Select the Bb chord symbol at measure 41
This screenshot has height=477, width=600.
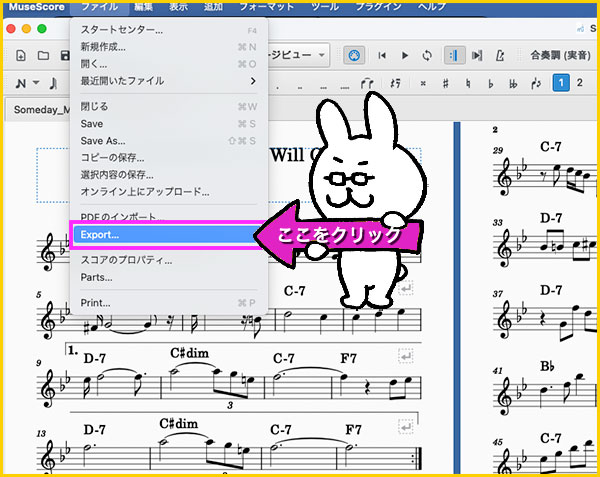[547, 366]
